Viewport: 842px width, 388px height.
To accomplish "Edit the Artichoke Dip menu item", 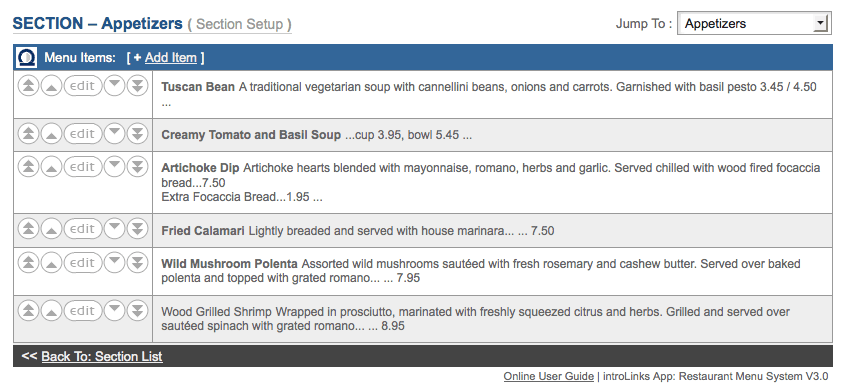I will [83, 166].
